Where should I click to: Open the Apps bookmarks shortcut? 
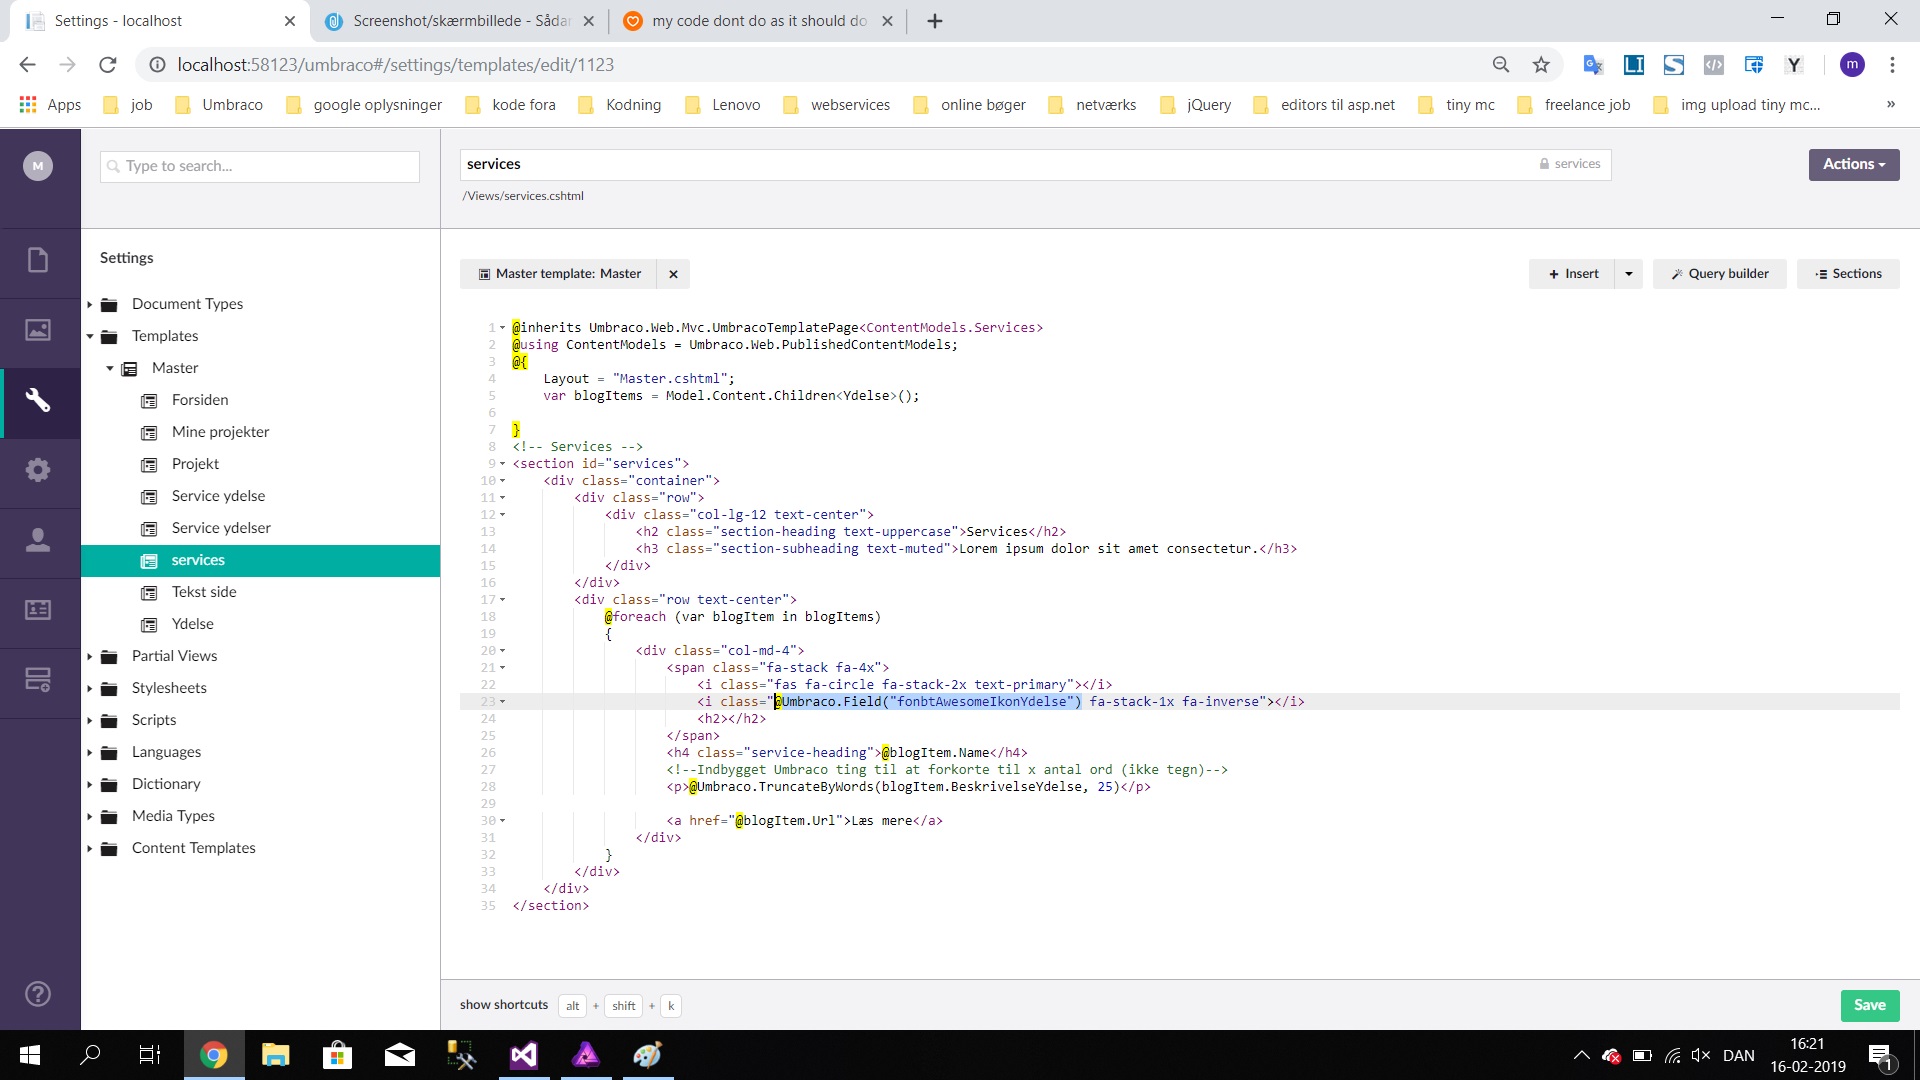50,105
